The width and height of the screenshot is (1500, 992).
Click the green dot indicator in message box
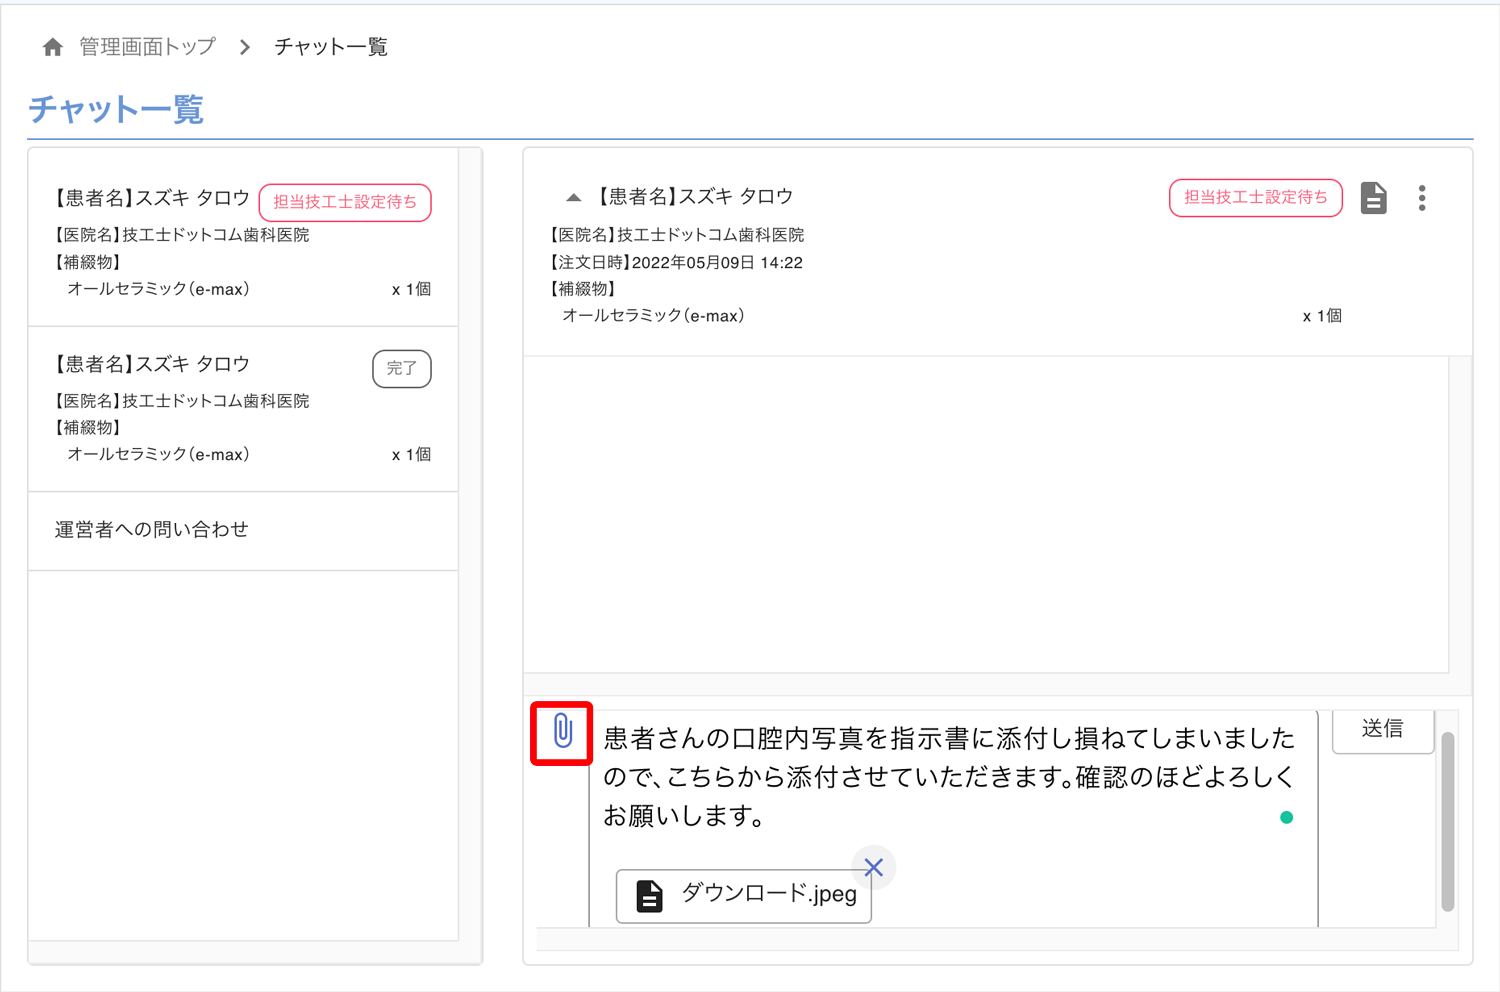pos(1287,817)
